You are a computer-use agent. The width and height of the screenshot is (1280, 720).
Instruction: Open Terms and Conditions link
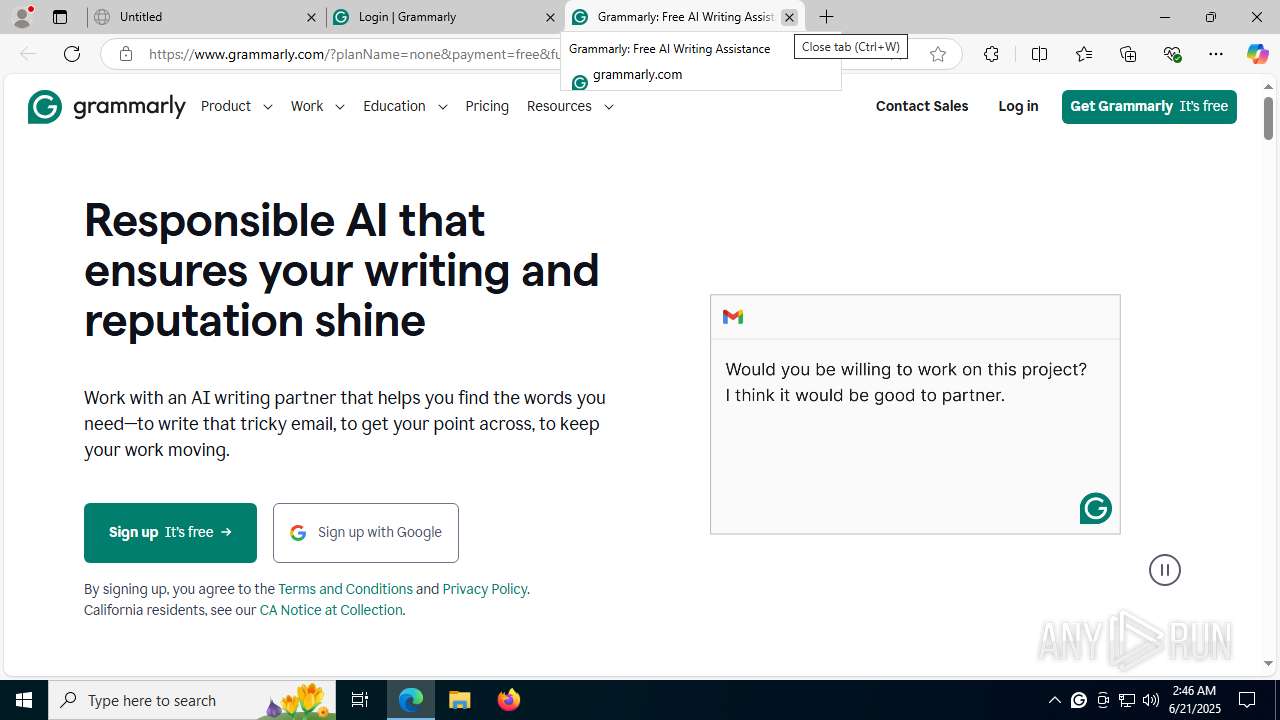[x=345, y=589]
